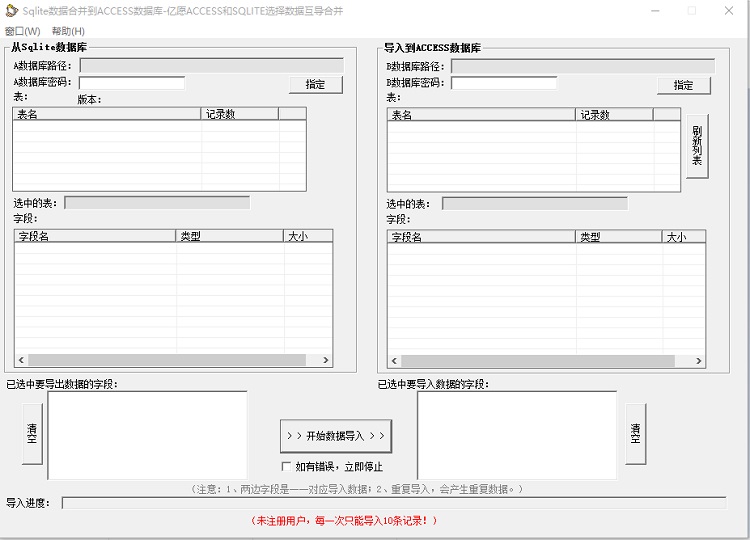Sort Sqlite table list by 记录数 header
The width and height of the screenshot is (750, 540).
click(x=240, y=114)
